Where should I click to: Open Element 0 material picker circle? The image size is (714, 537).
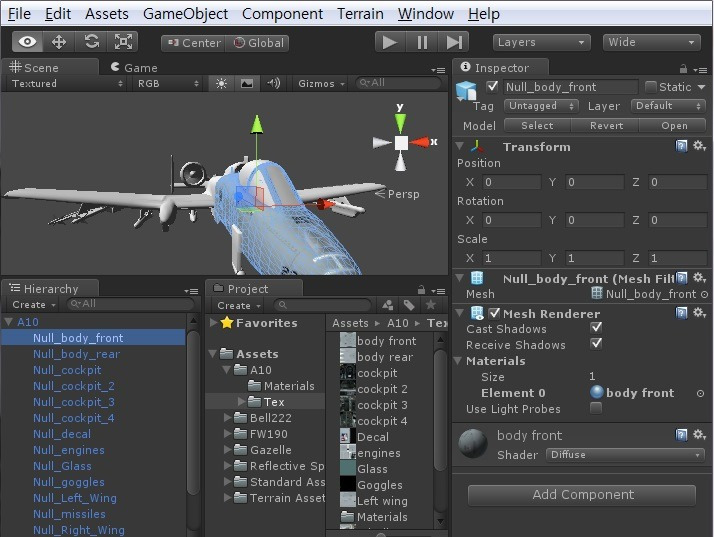(700, 393)
